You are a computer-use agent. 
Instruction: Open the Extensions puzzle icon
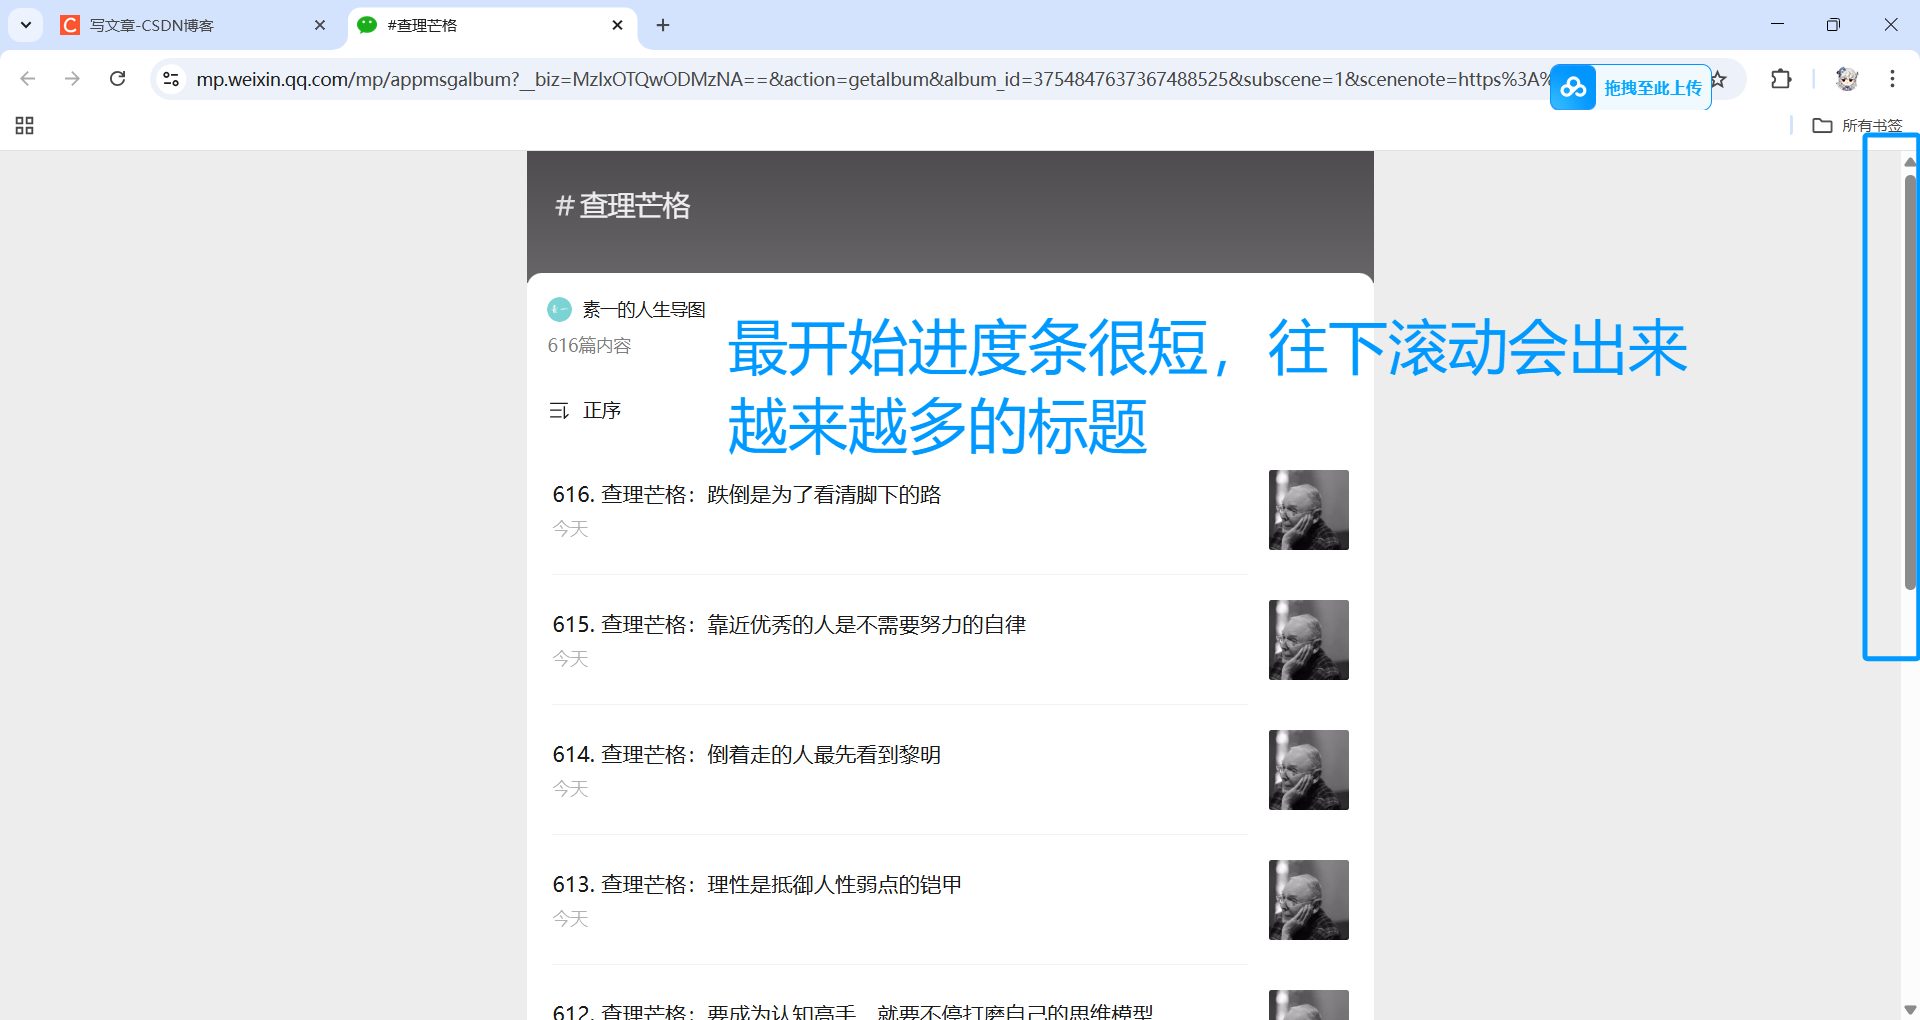click(1781, 79)
